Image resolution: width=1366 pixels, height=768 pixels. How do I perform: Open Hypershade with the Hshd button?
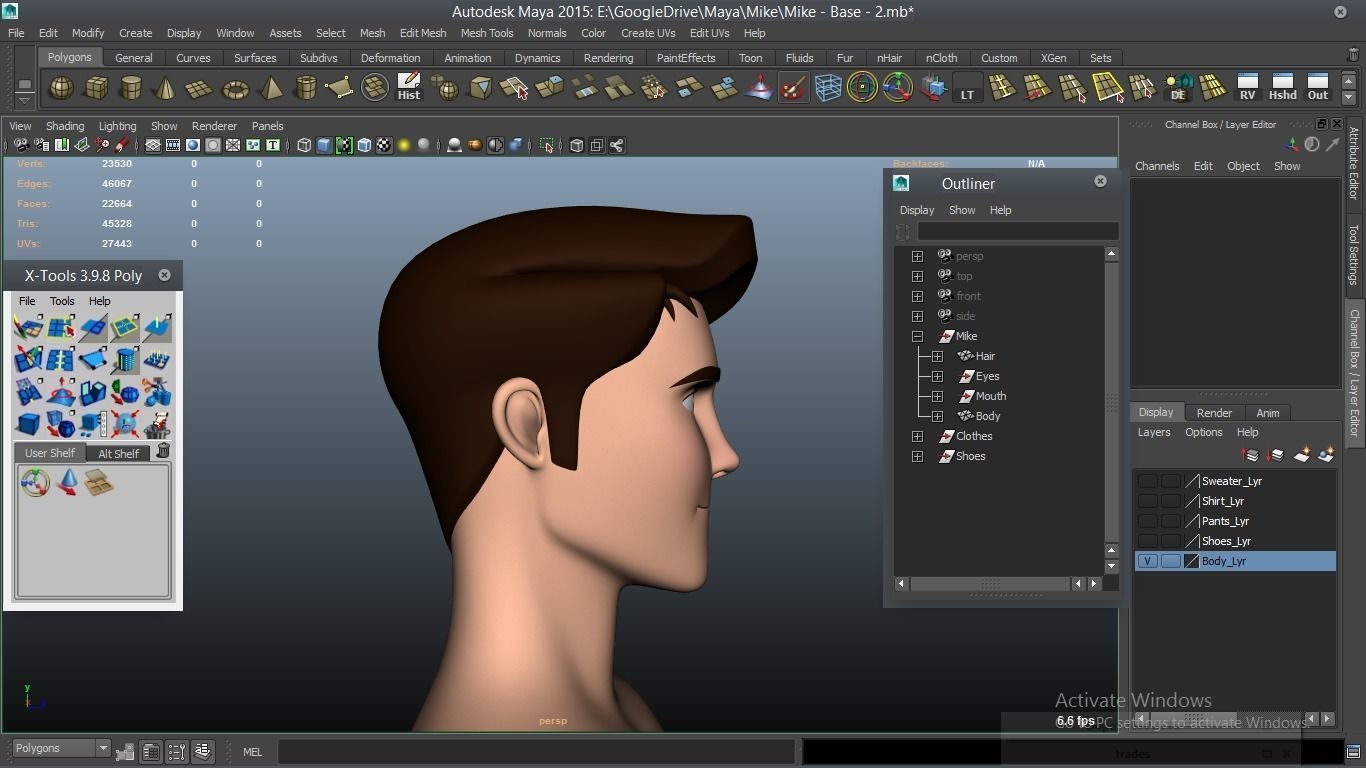tap(1282, 88)
